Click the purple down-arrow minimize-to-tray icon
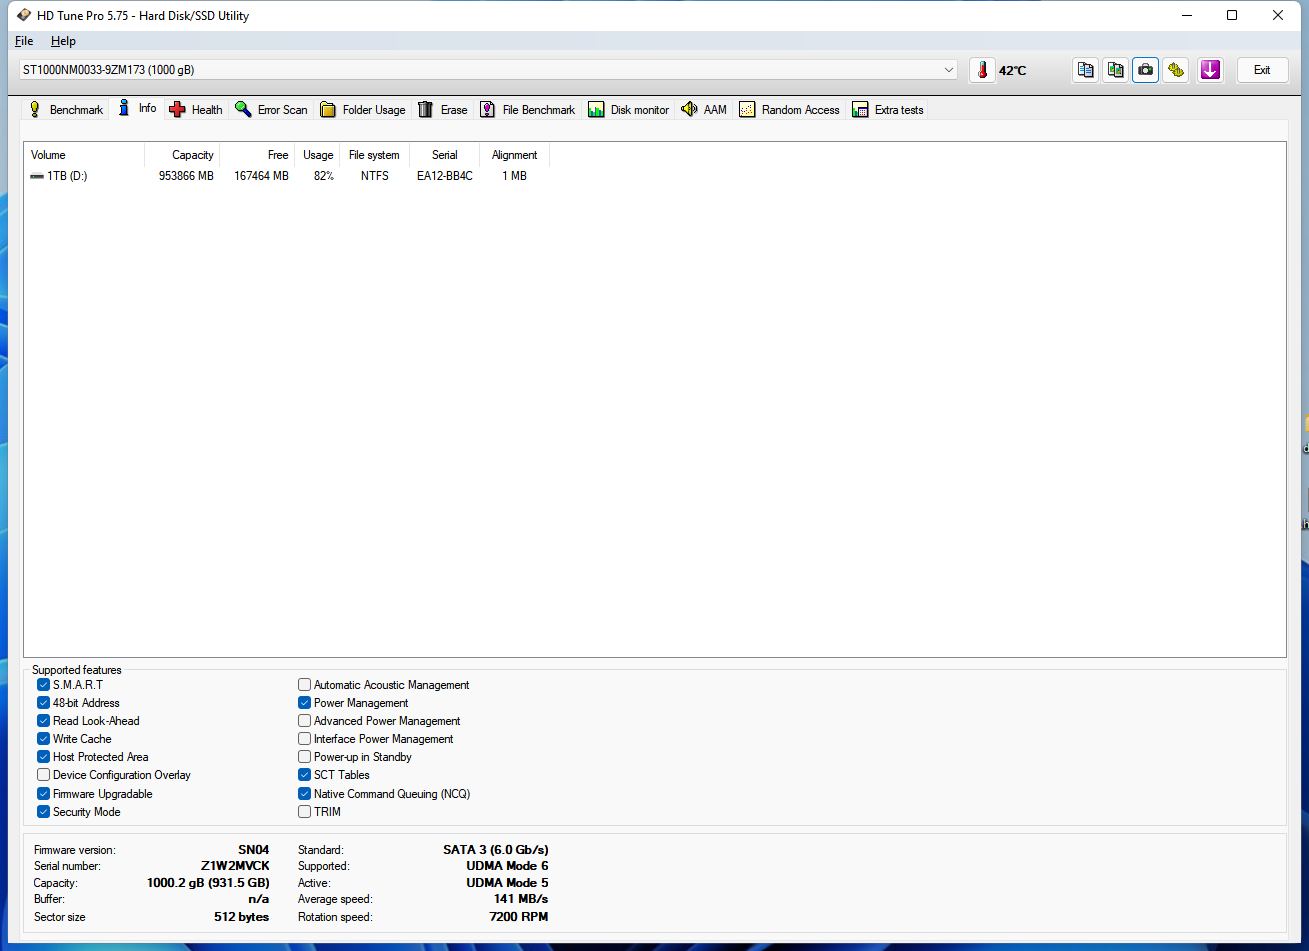Viewport: 1309px width, 951px height. (1210, 70)
